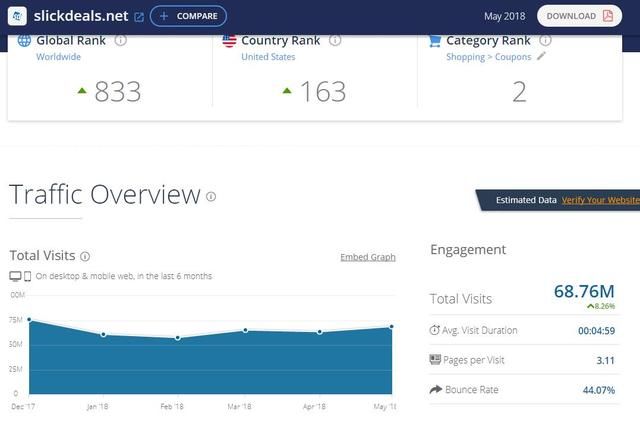Follow the Verify Your Website link
Viewport: 640px width, 421px height.
coord(600,200)
